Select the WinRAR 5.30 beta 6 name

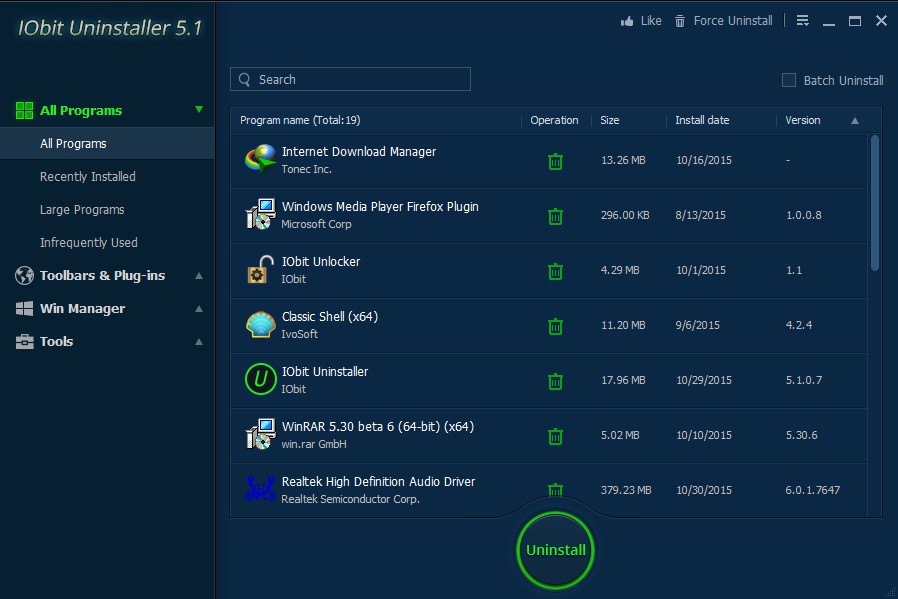pyautogui.click(x=377, y=427)
